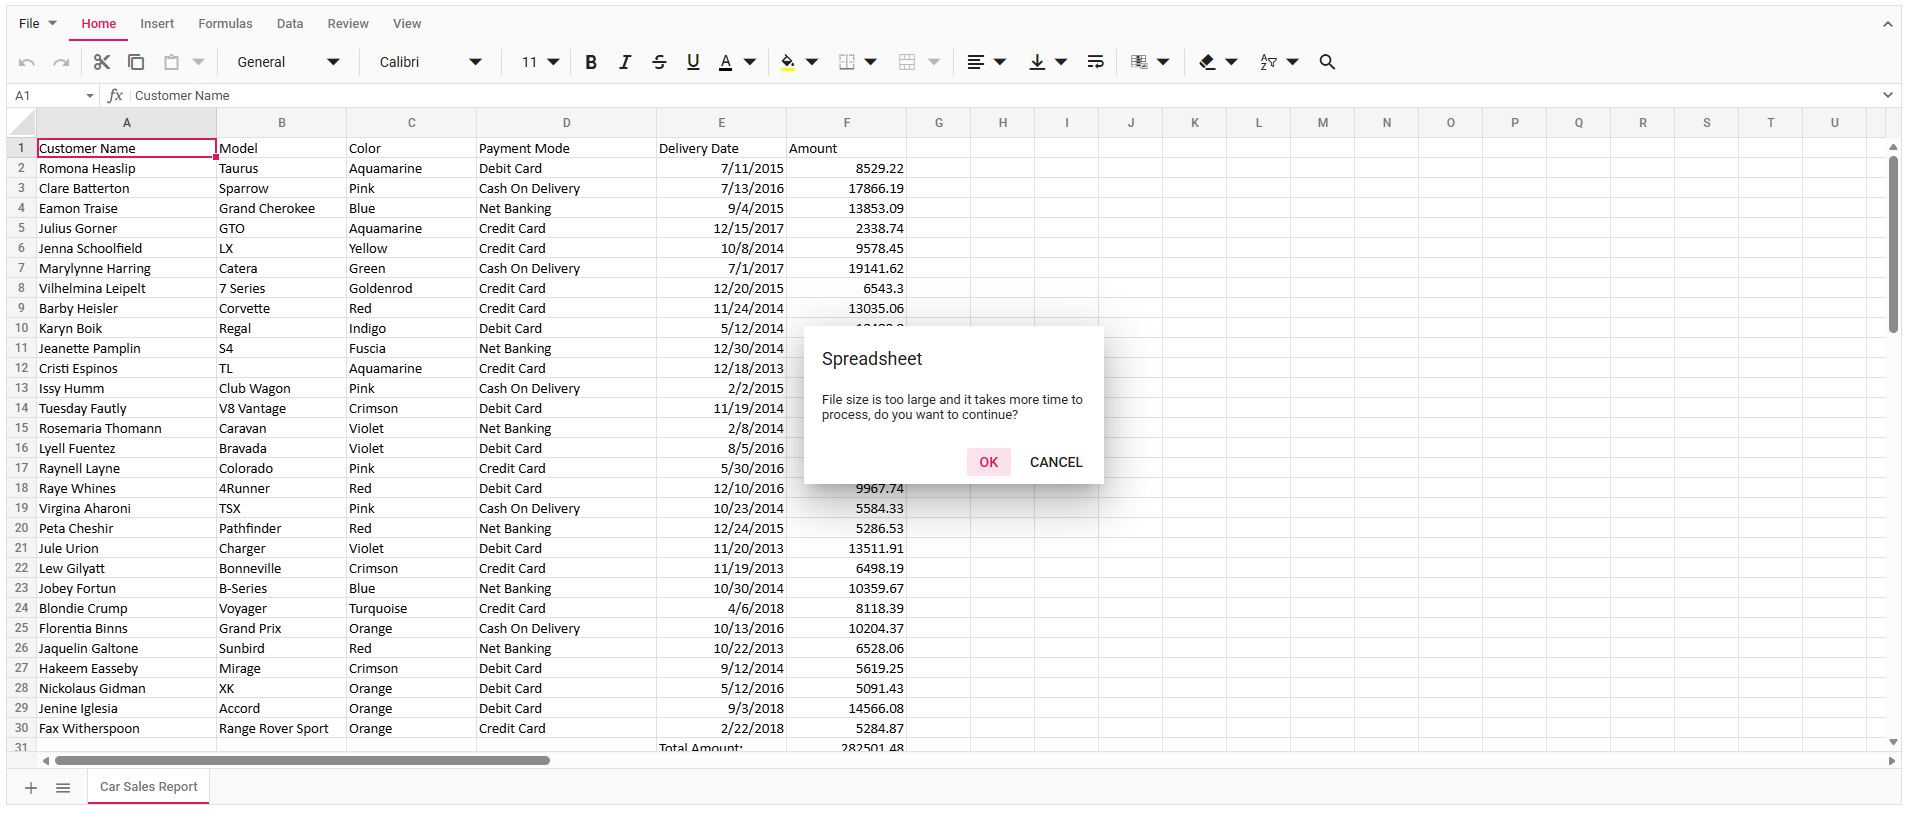This screenshot has height=820, width=1906.
Task: Select cell 'Romona Heaslip'
Action: coord(127,168)
